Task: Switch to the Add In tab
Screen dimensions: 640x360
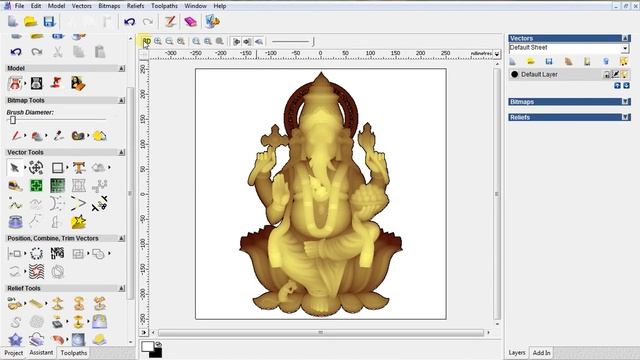Action: [x=542, y=353]
